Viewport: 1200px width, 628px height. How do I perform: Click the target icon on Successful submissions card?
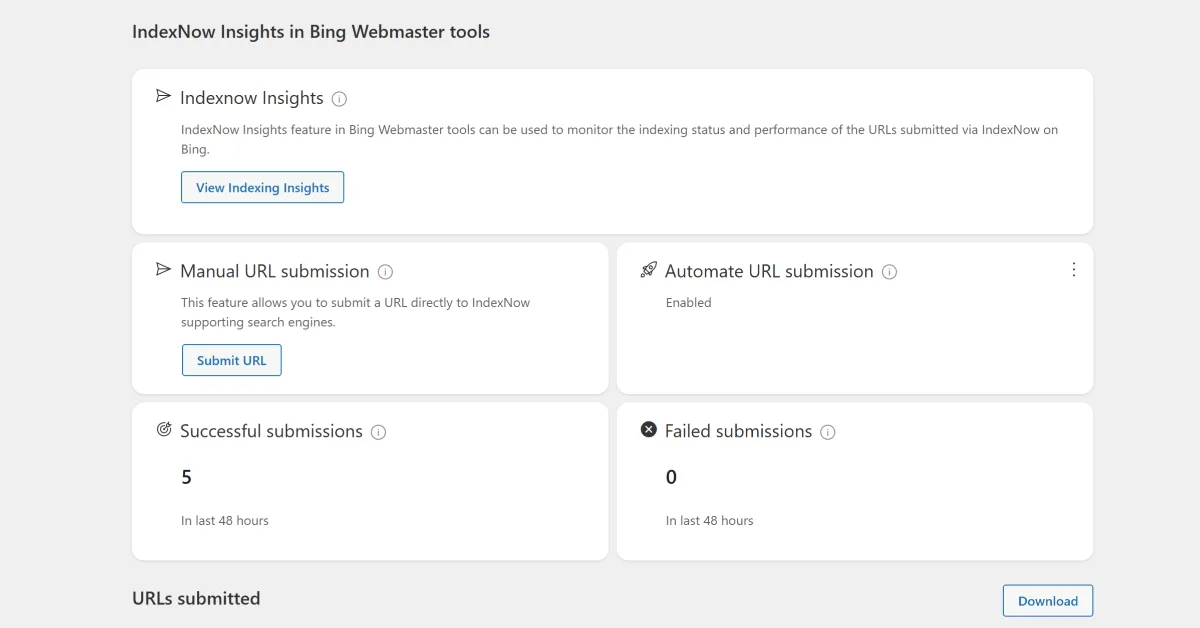point(164,430)
